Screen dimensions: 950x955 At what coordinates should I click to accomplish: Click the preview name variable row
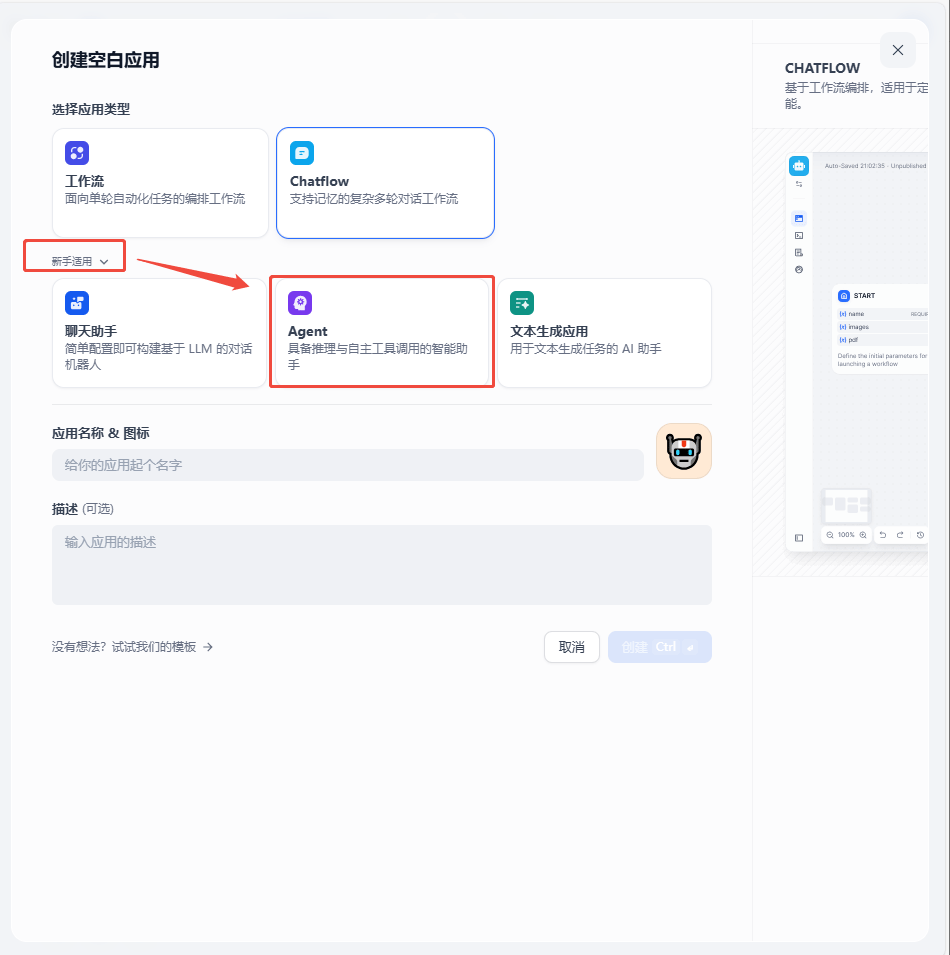click(x=883, y=314)
